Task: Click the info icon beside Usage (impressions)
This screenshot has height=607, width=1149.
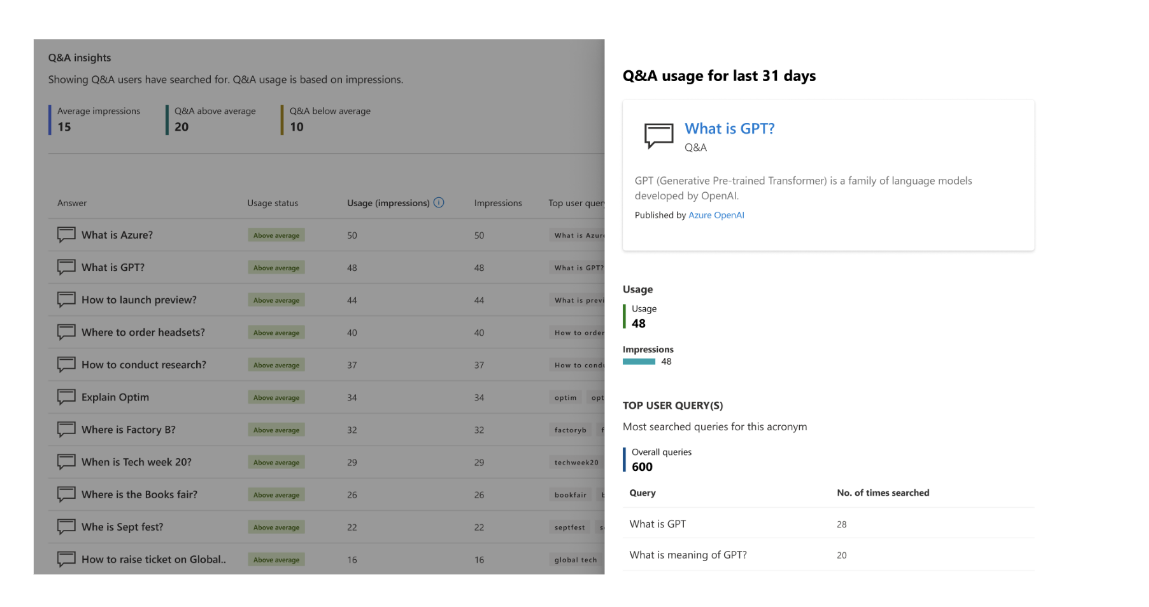Action: (439, 203)
